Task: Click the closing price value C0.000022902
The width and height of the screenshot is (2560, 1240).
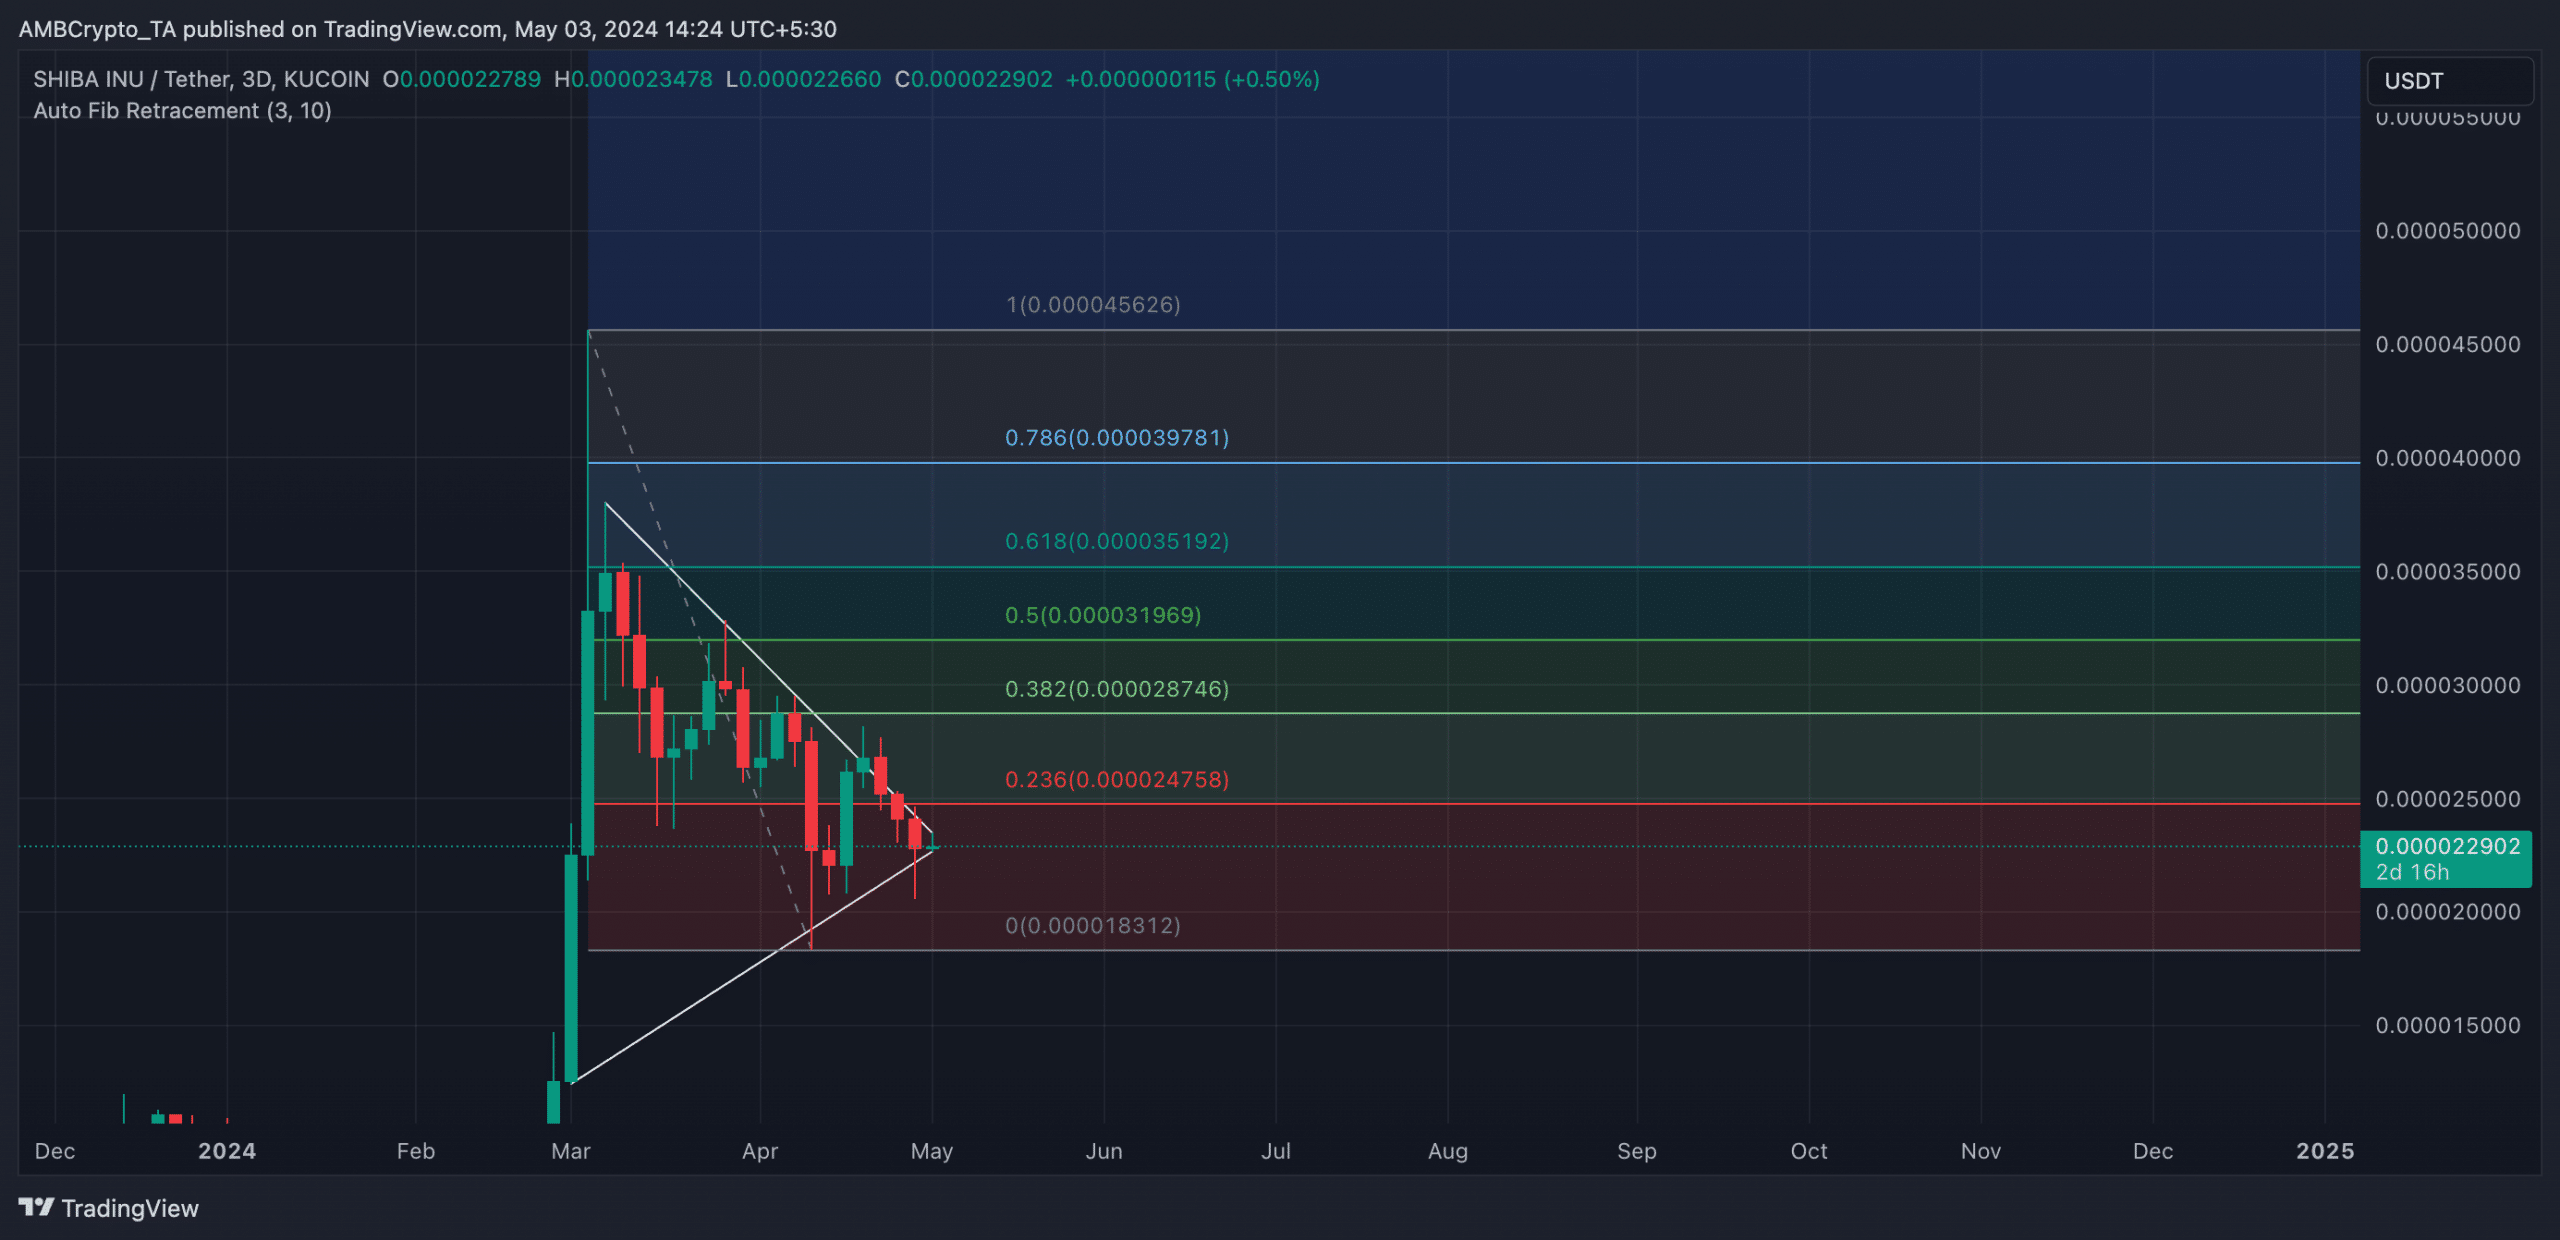Action: pos(973,79)
